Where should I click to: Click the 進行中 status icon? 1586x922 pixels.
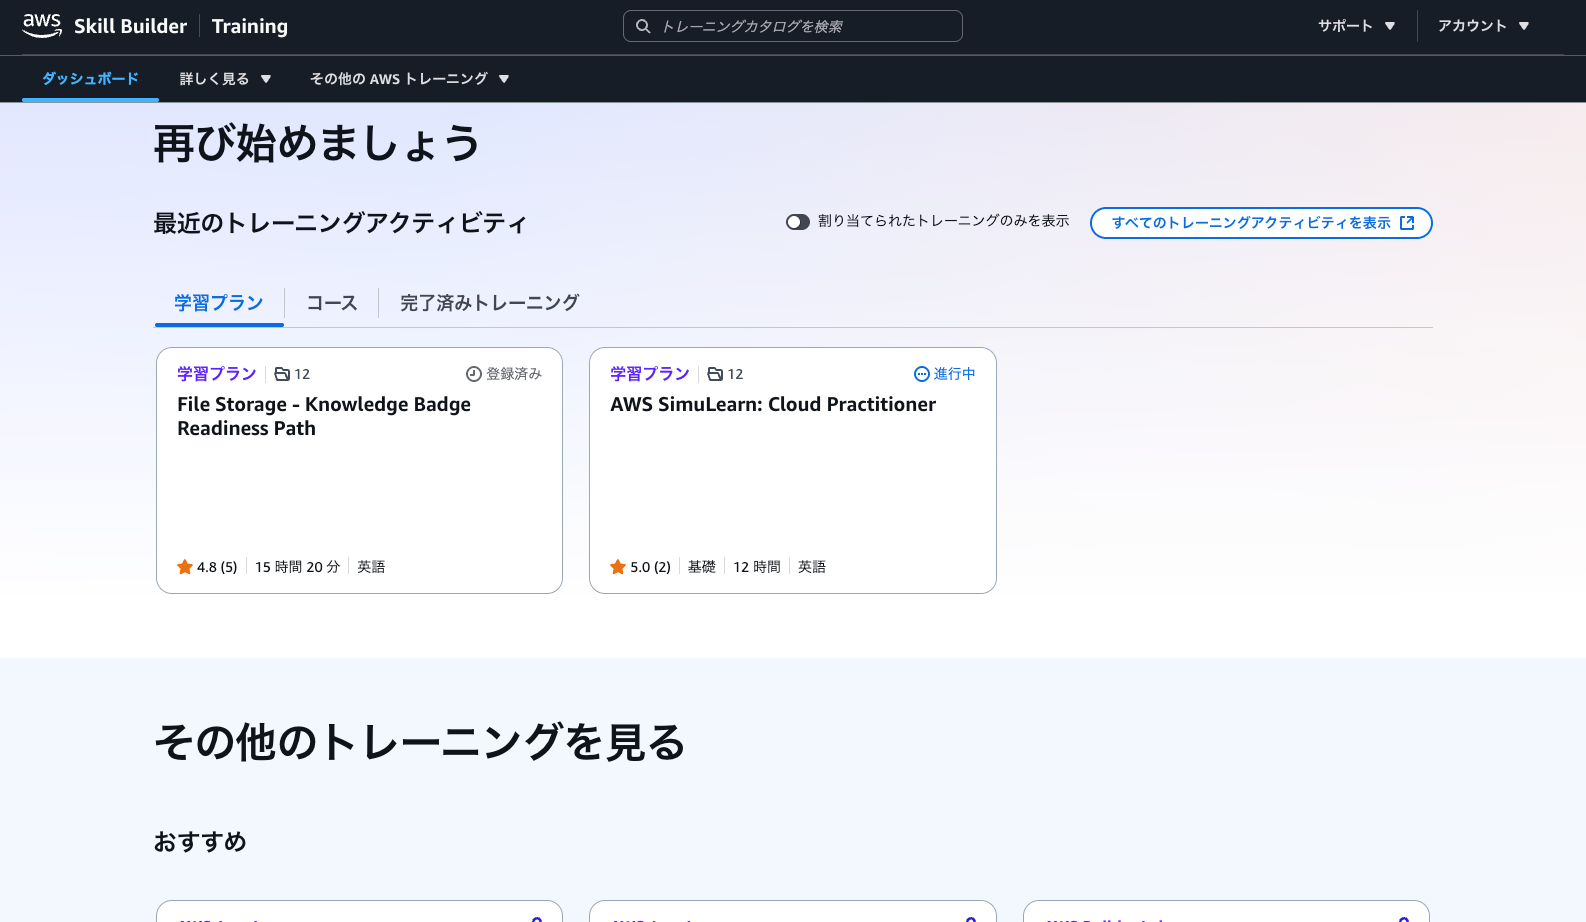[922, 374]
